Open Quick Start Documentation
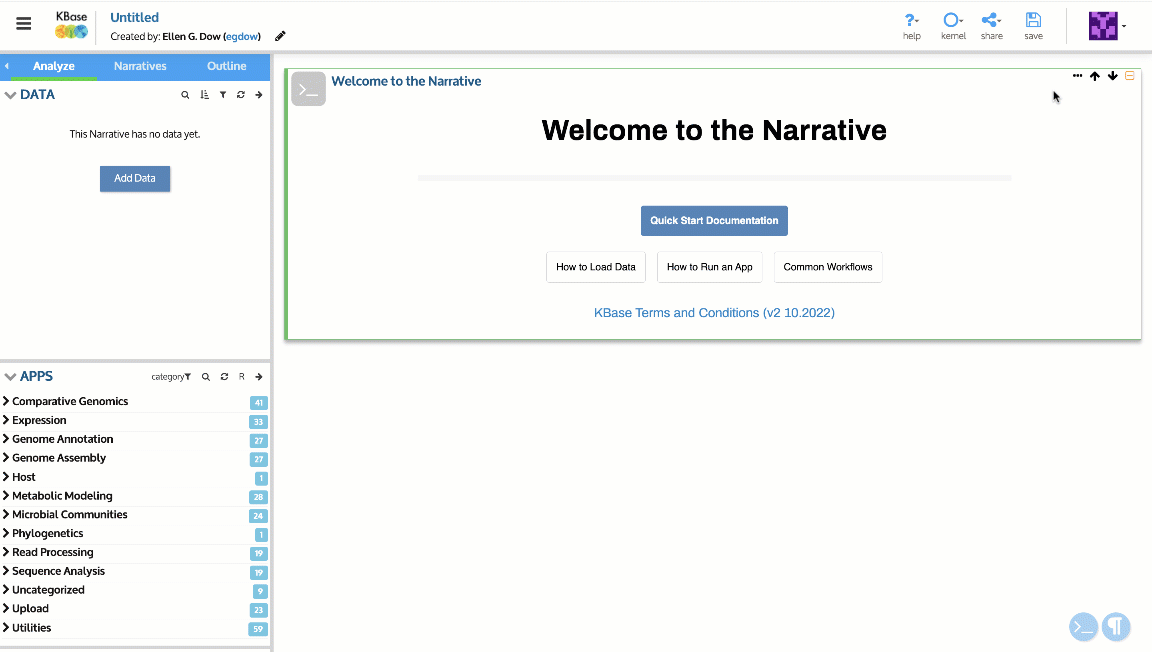This screenshot has height=652, width=1152. point(714,221)
